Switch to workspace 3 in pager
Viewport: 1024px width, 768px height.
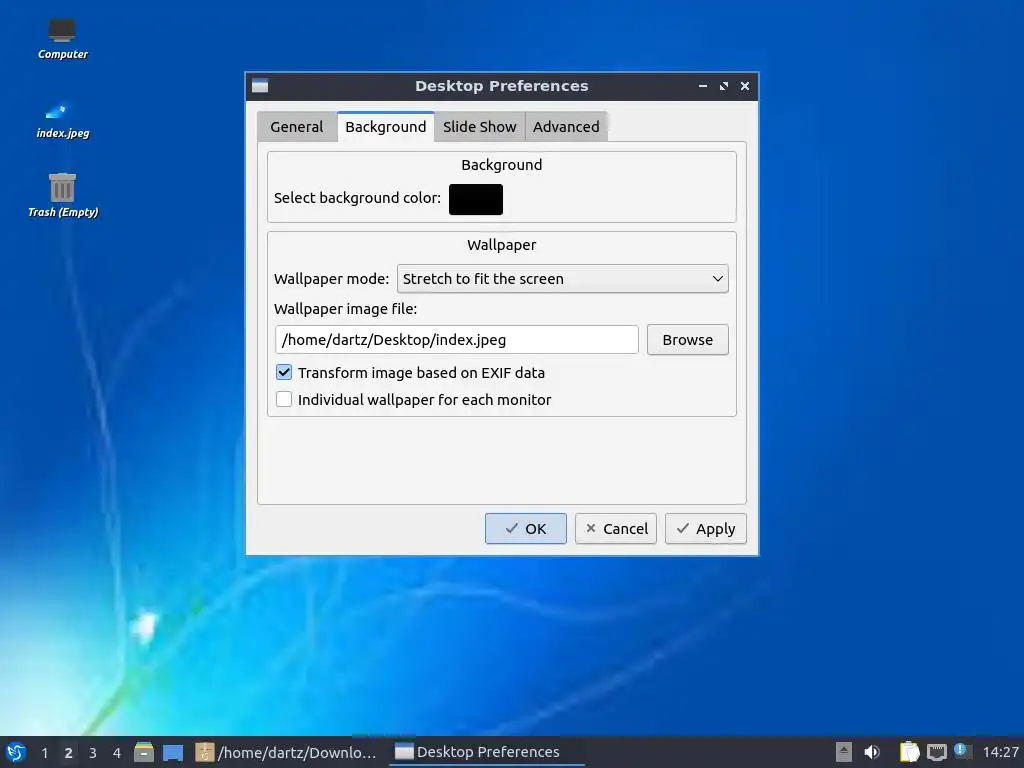click(x=93, y=753)
